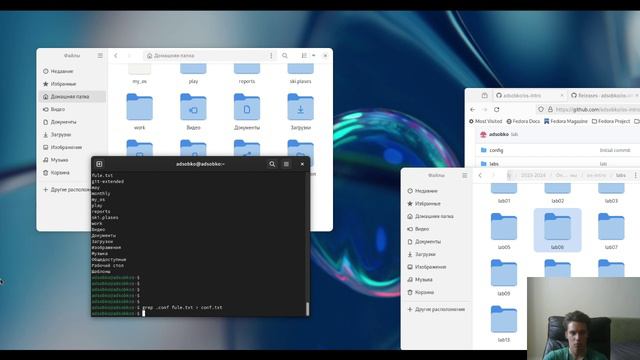The height and width of the screenshot is (360, 640).
Task: Select the highlighted lab06 folder icon
Action: [x=557, y=227]
